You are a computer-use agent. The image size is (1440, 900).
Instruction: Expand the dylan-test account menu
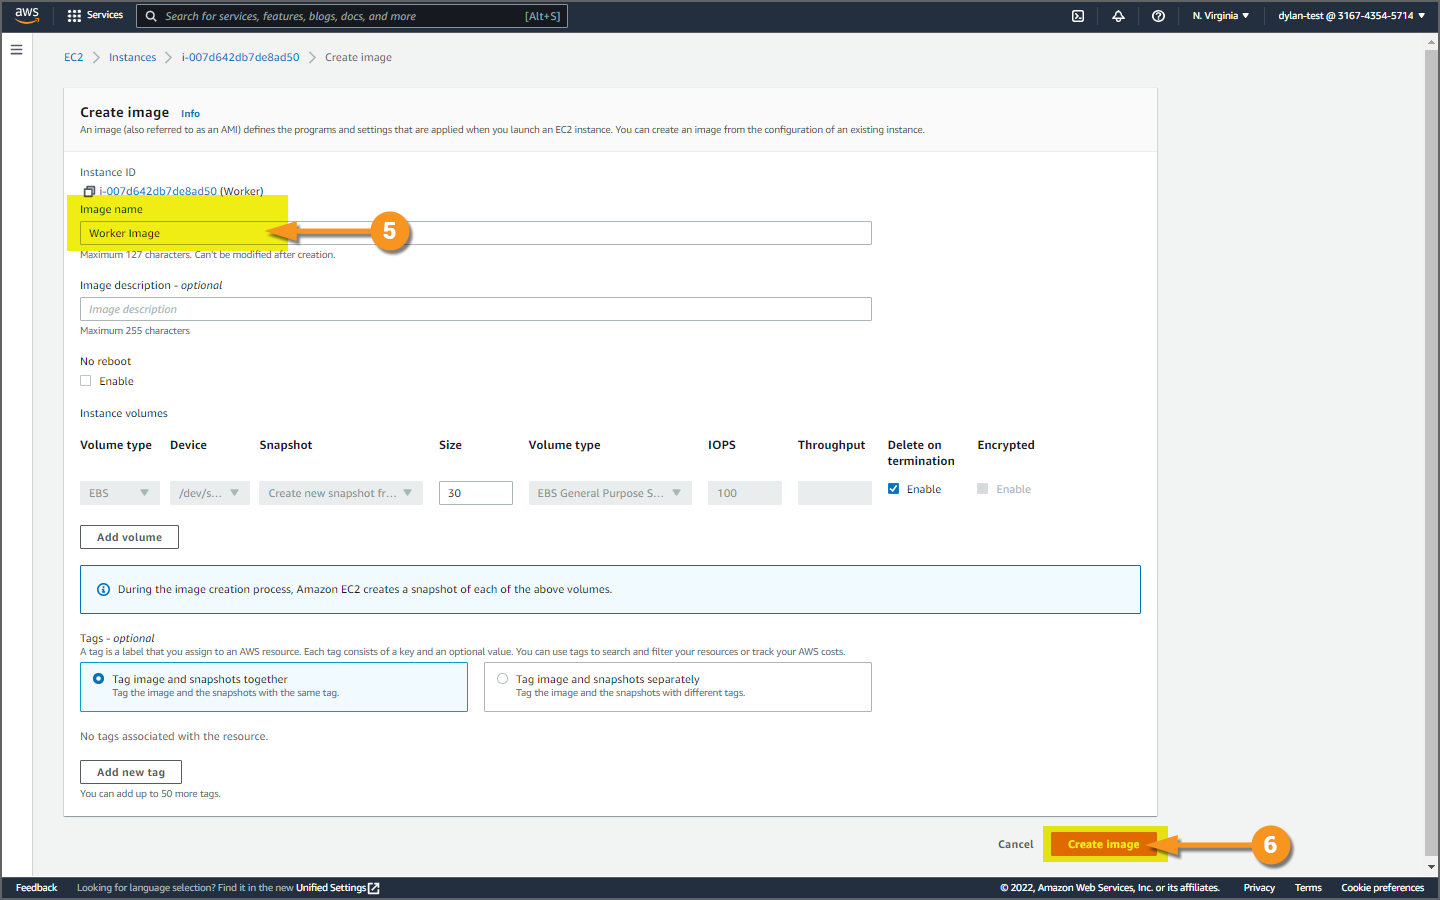(1351, 16)
